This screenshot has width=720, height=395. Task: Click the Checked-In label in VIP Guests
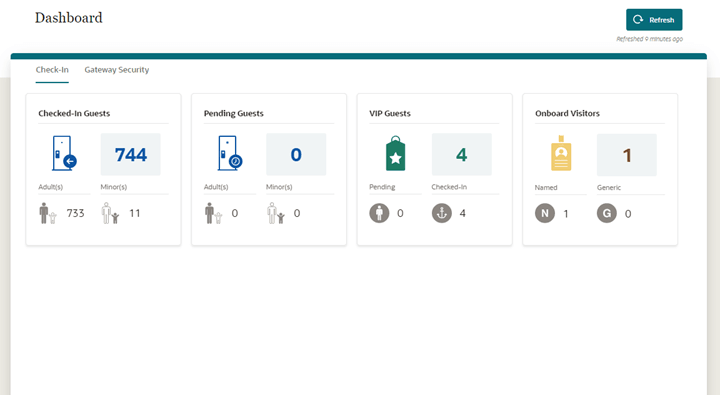[449, 187]
